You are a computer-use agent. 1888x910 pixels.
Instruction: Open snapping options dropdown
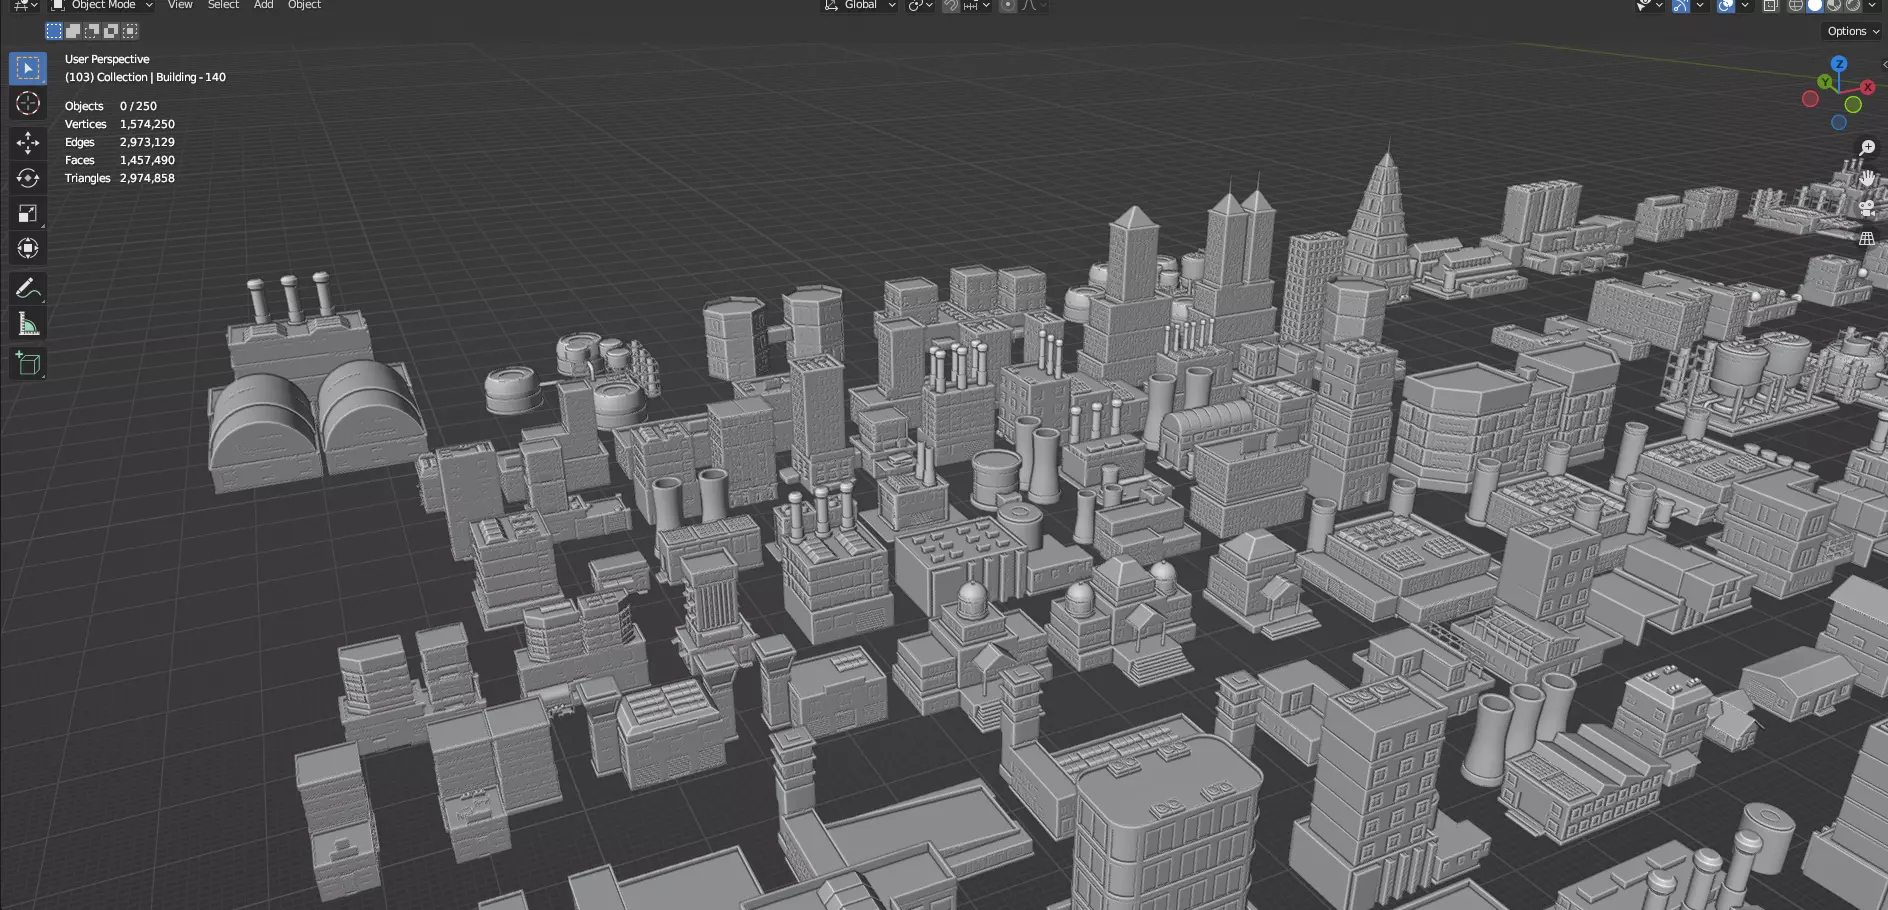pyautogui.click(x=977, y=5)
